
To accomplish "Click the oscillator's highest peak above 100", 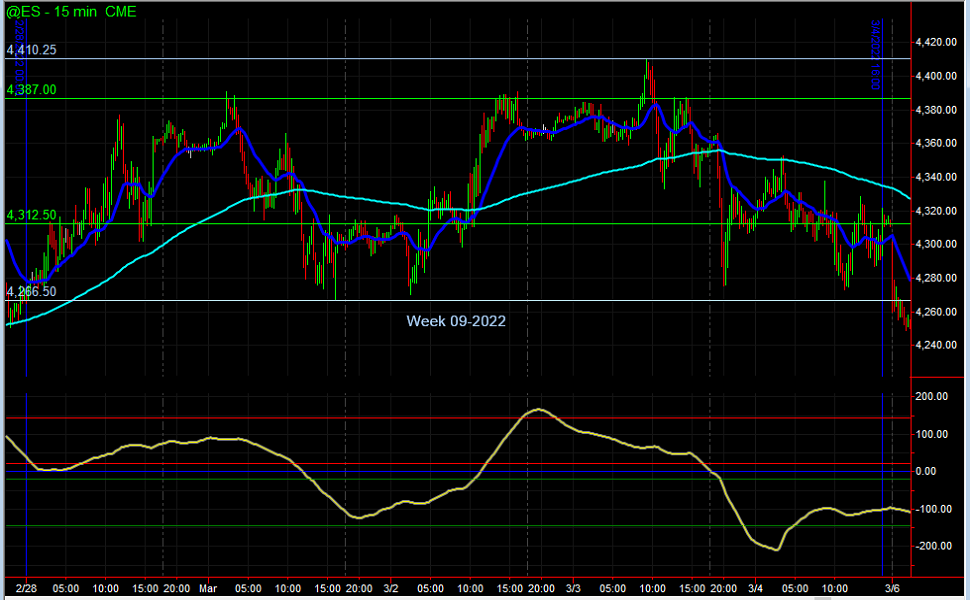I will pos(538,409).
